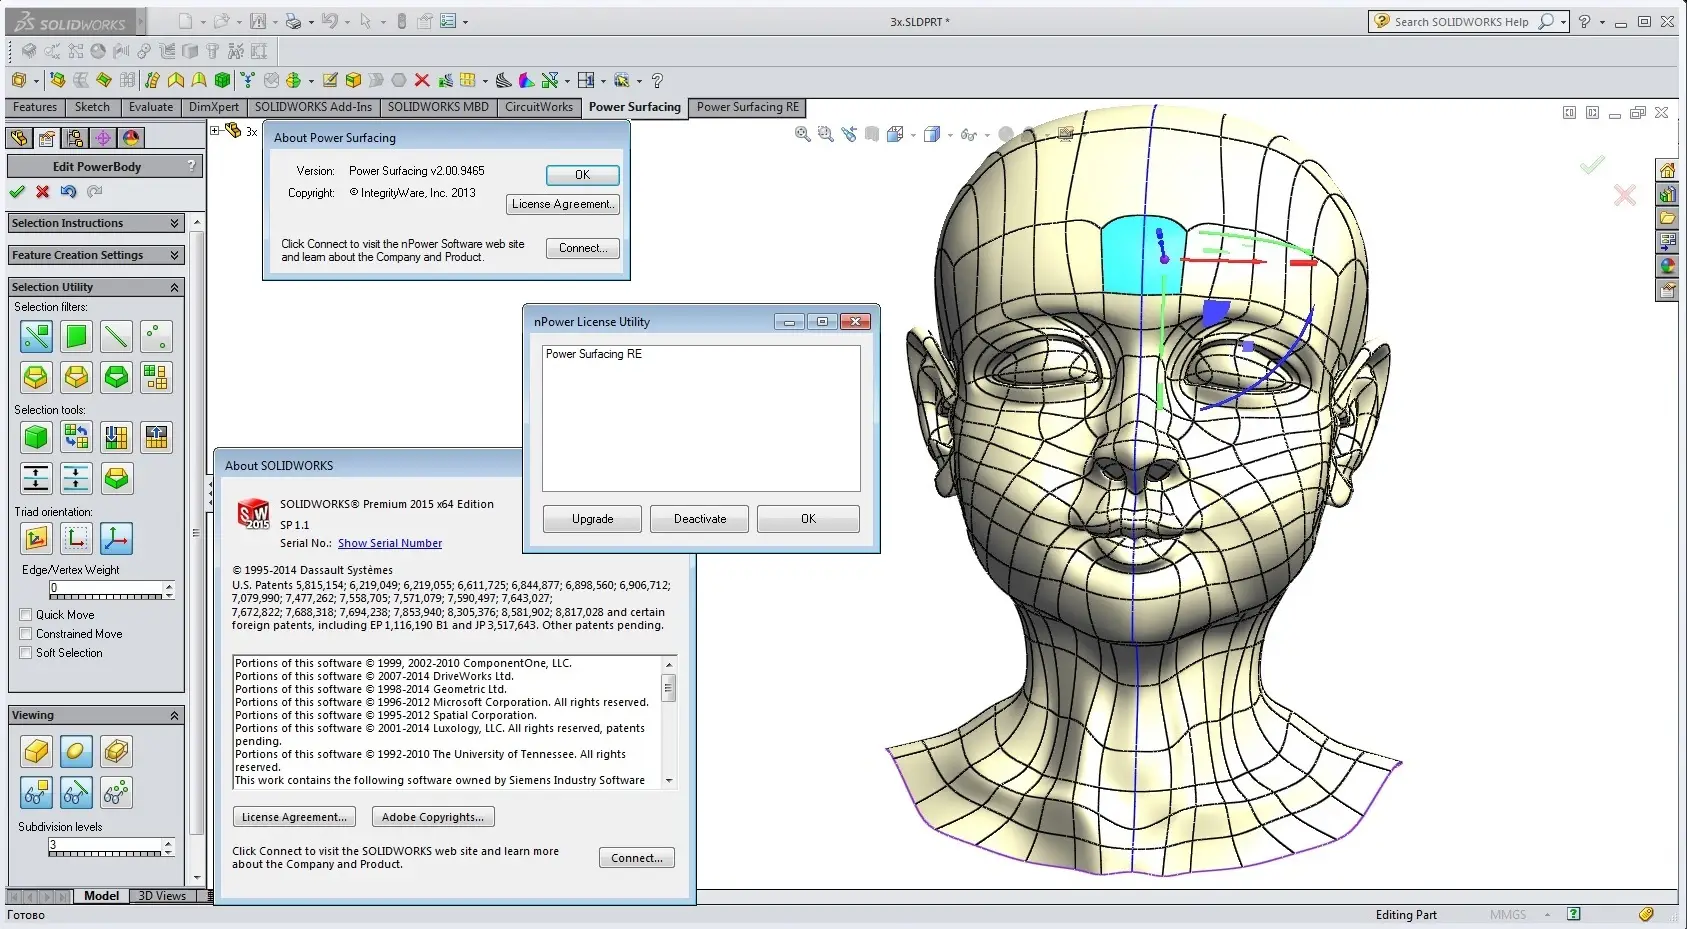Image resolution: width=1687 pixels, height=929 pixels.
Task: Open the SOLIDWORKS Add-Ins tab
Action: click(x=313, y=107)
